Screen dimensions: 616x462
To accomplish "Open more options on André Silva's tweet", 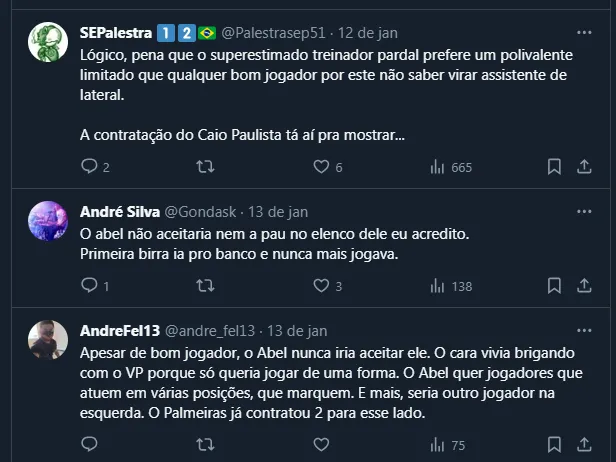I will pos(584,211).
